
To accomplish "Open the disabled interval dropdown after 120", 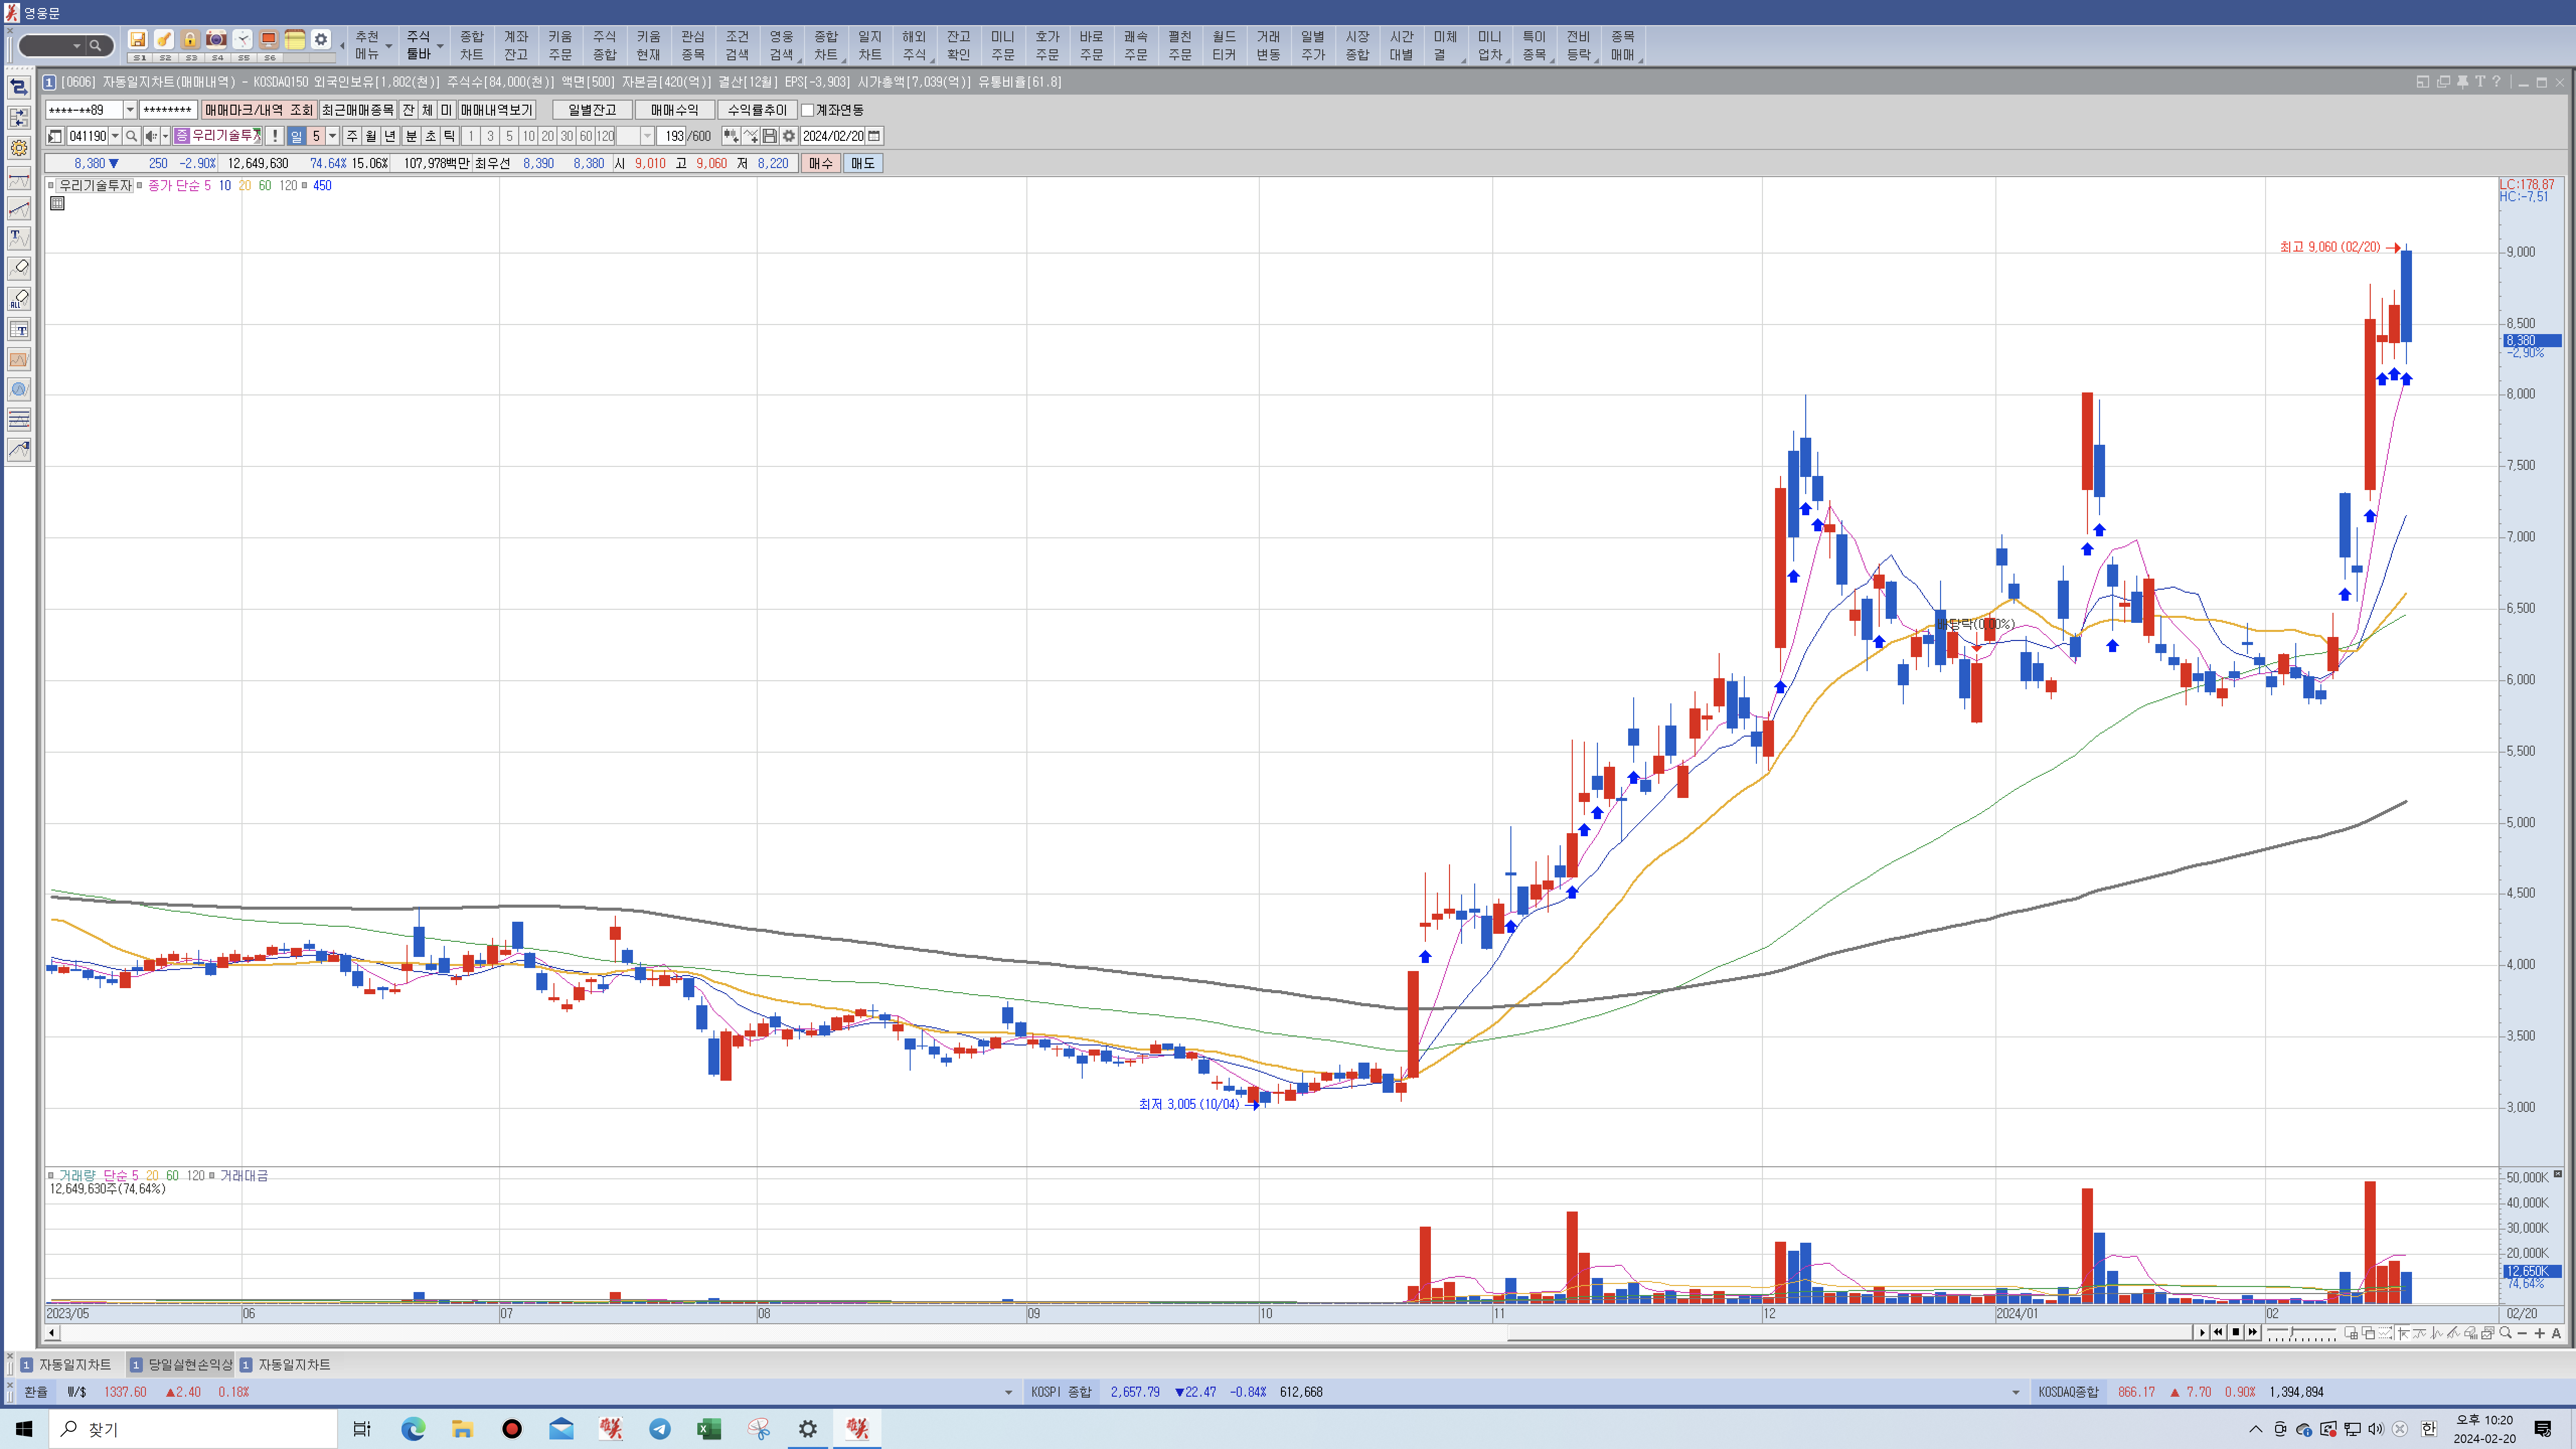I will [x=647, y=136].
